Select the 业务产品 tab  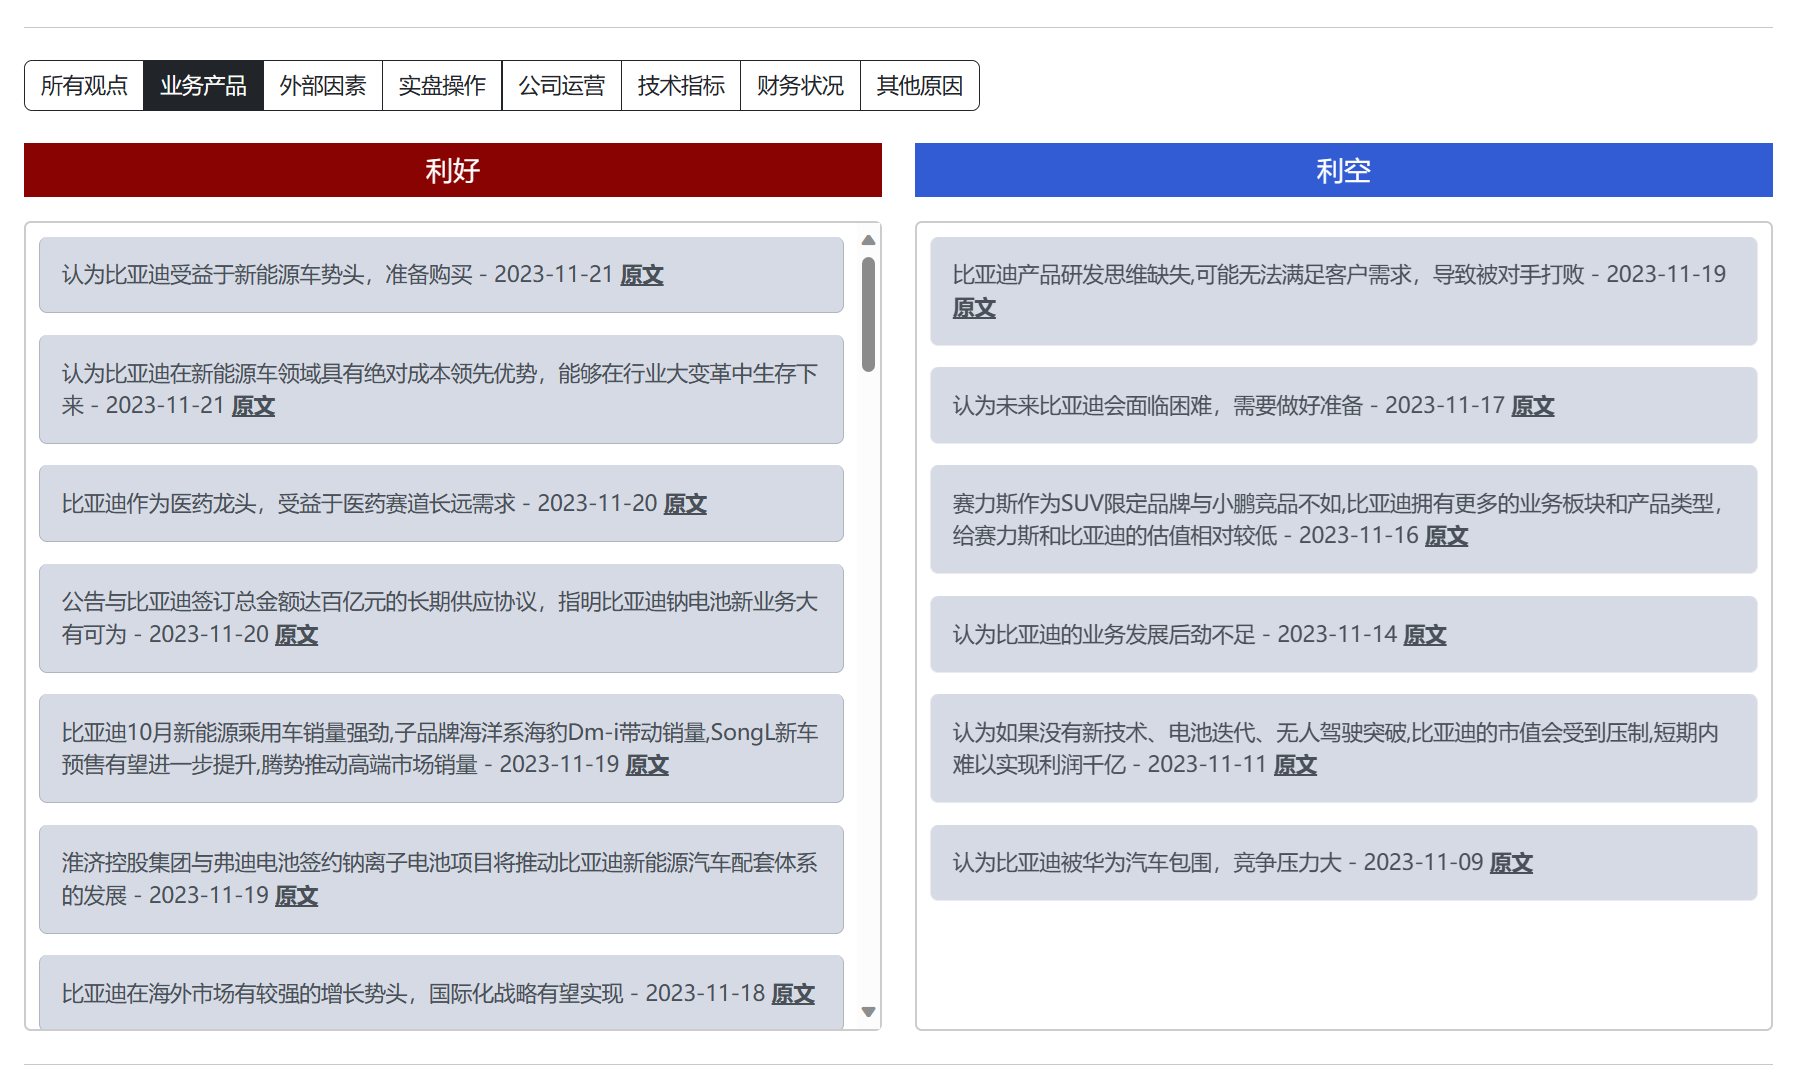203,86
